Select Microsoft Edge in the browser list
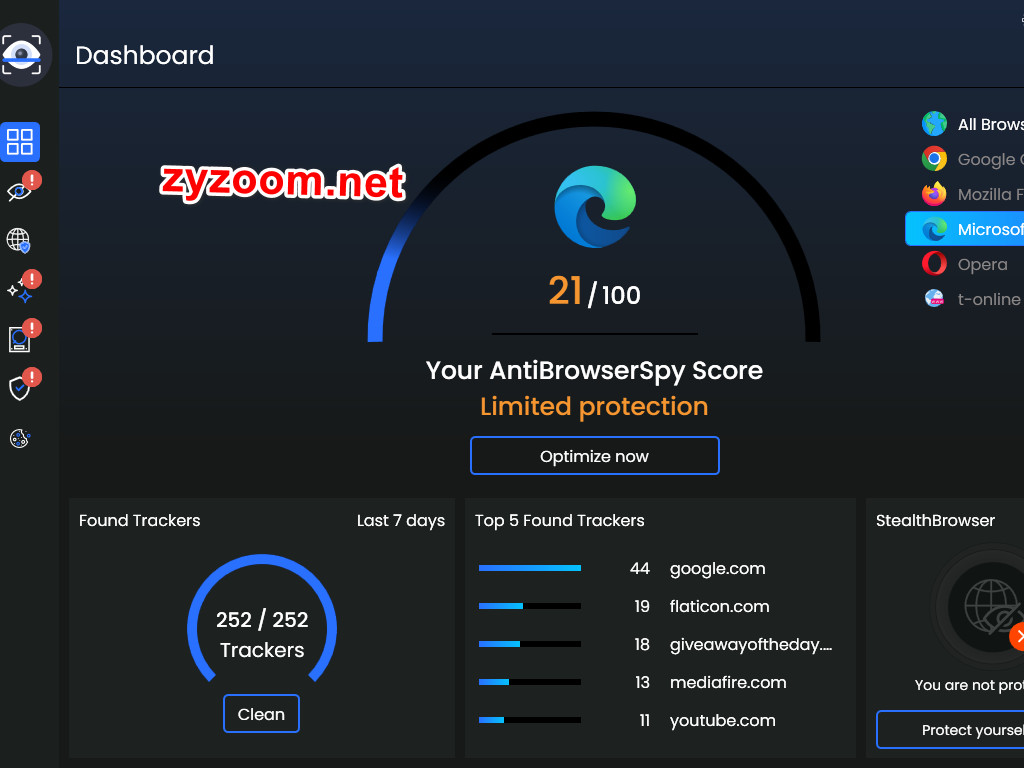Viewport: 1024px width, 768px height. pyautogui.click(x=965, y=229)
